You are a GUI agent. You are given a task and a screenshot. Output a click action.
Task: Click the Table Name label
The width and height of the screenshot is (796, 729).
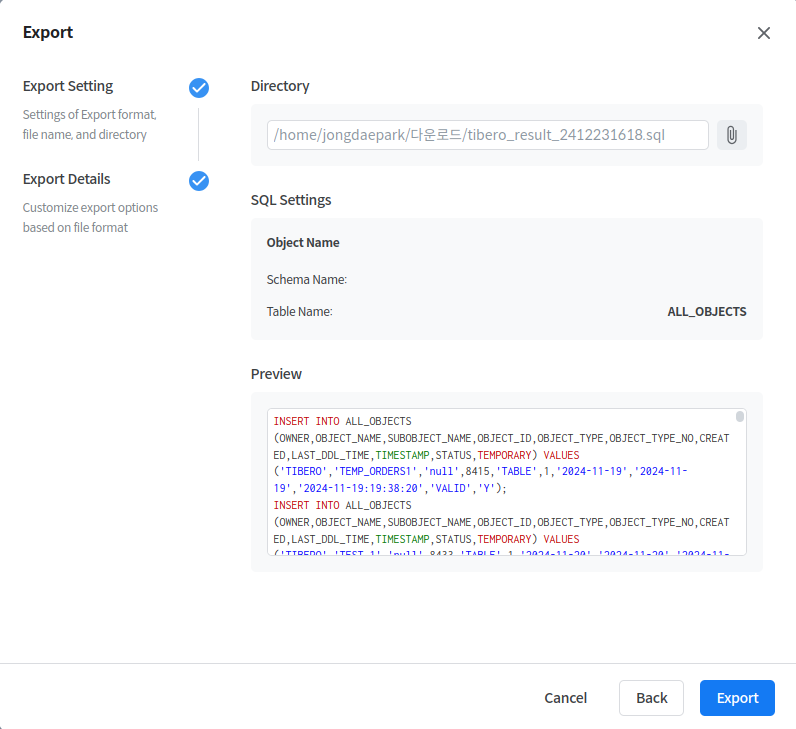coord(299,312)
